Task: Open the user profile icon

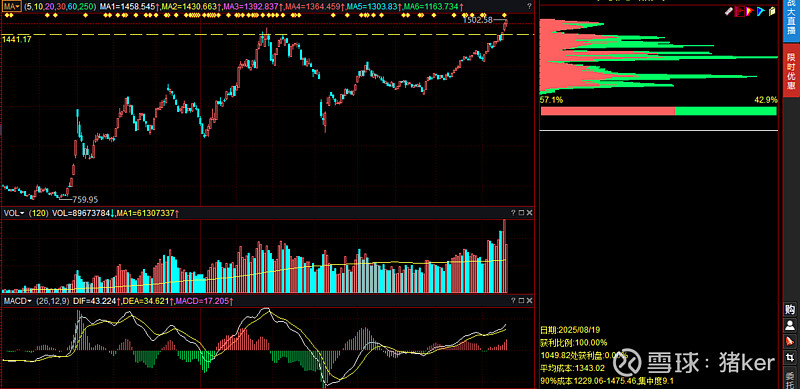Action: tap(790, 325)
